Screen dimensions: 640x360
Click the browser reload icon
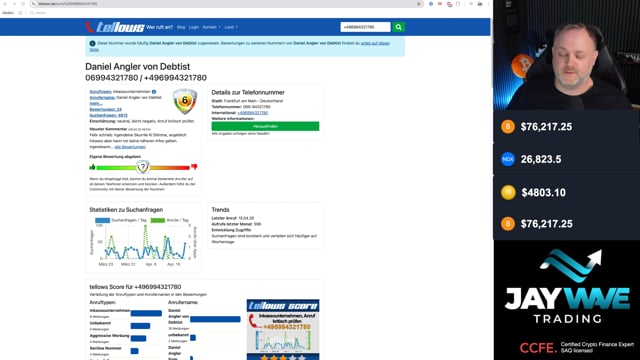pos(23,4)
